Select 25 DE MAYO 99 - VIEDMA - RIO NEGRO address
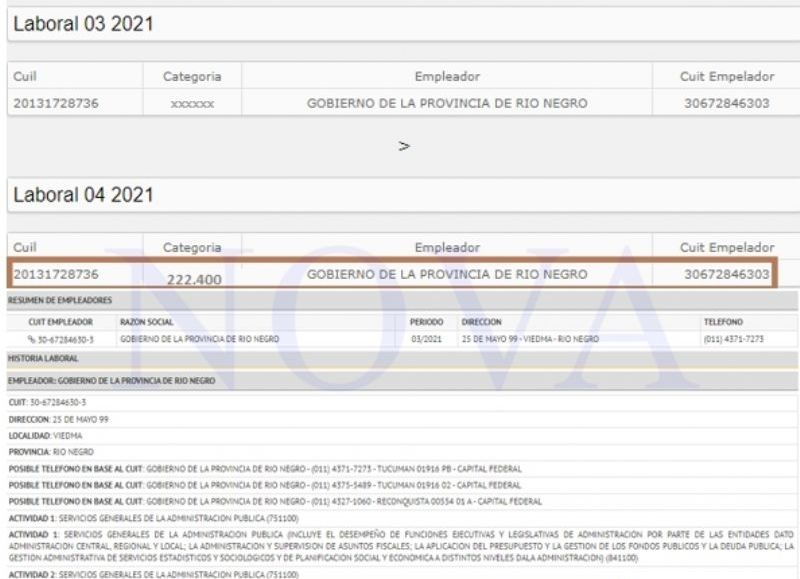This screenshot has width=800, height=579. (x=530, y=339)
